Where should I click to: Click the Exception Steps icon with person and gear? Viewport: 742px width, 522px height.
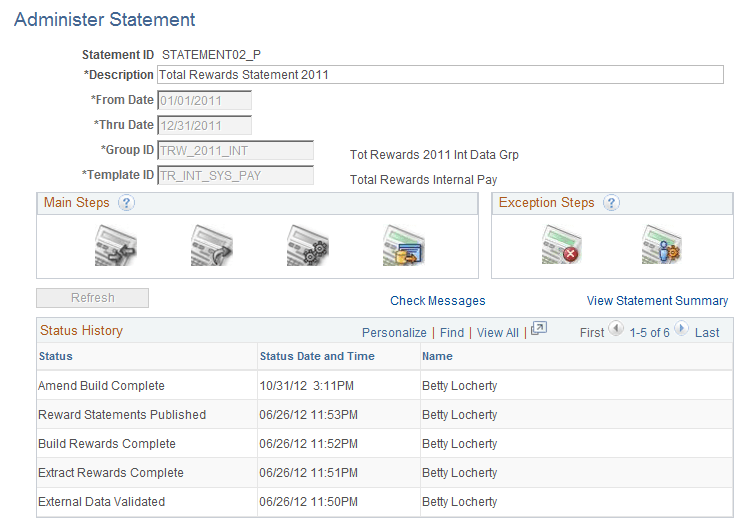[x=662, y=245]
